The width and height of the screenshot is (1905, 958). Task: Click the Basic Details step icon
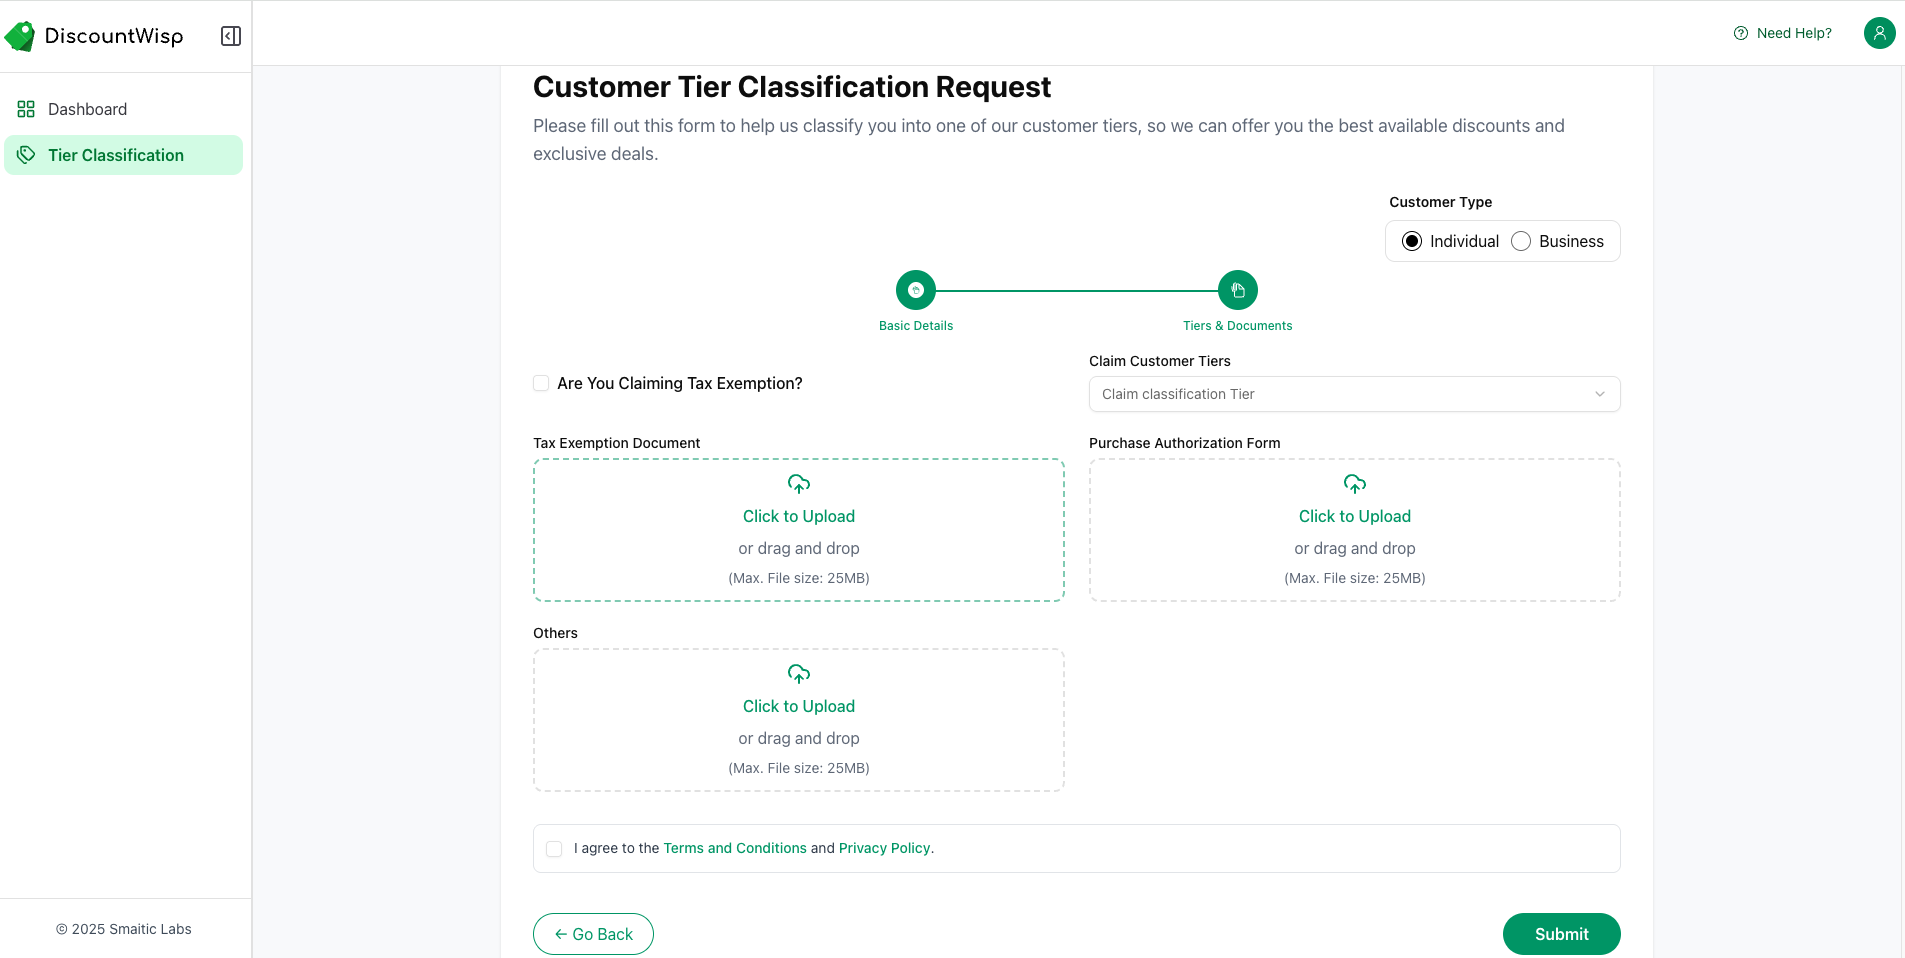pos(915,290)
